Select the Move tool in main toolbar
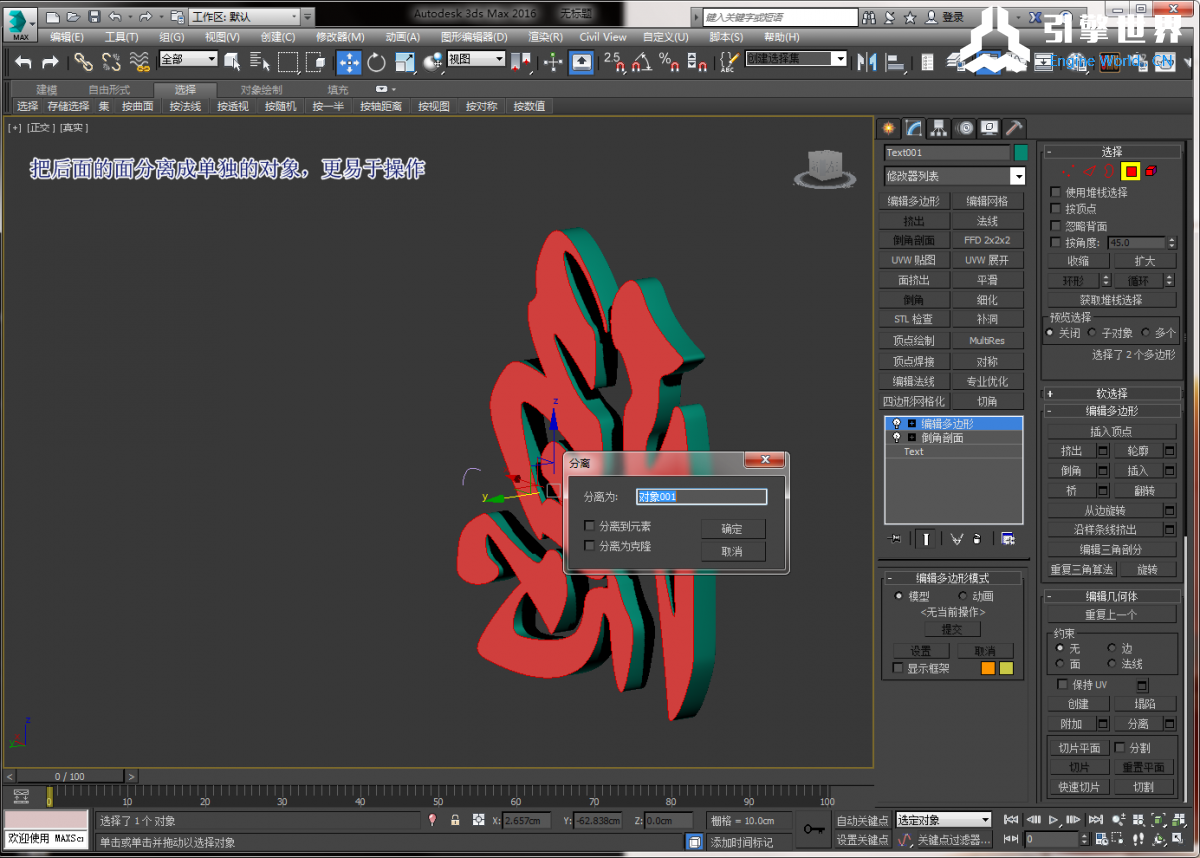 click(x=349, y=62)
